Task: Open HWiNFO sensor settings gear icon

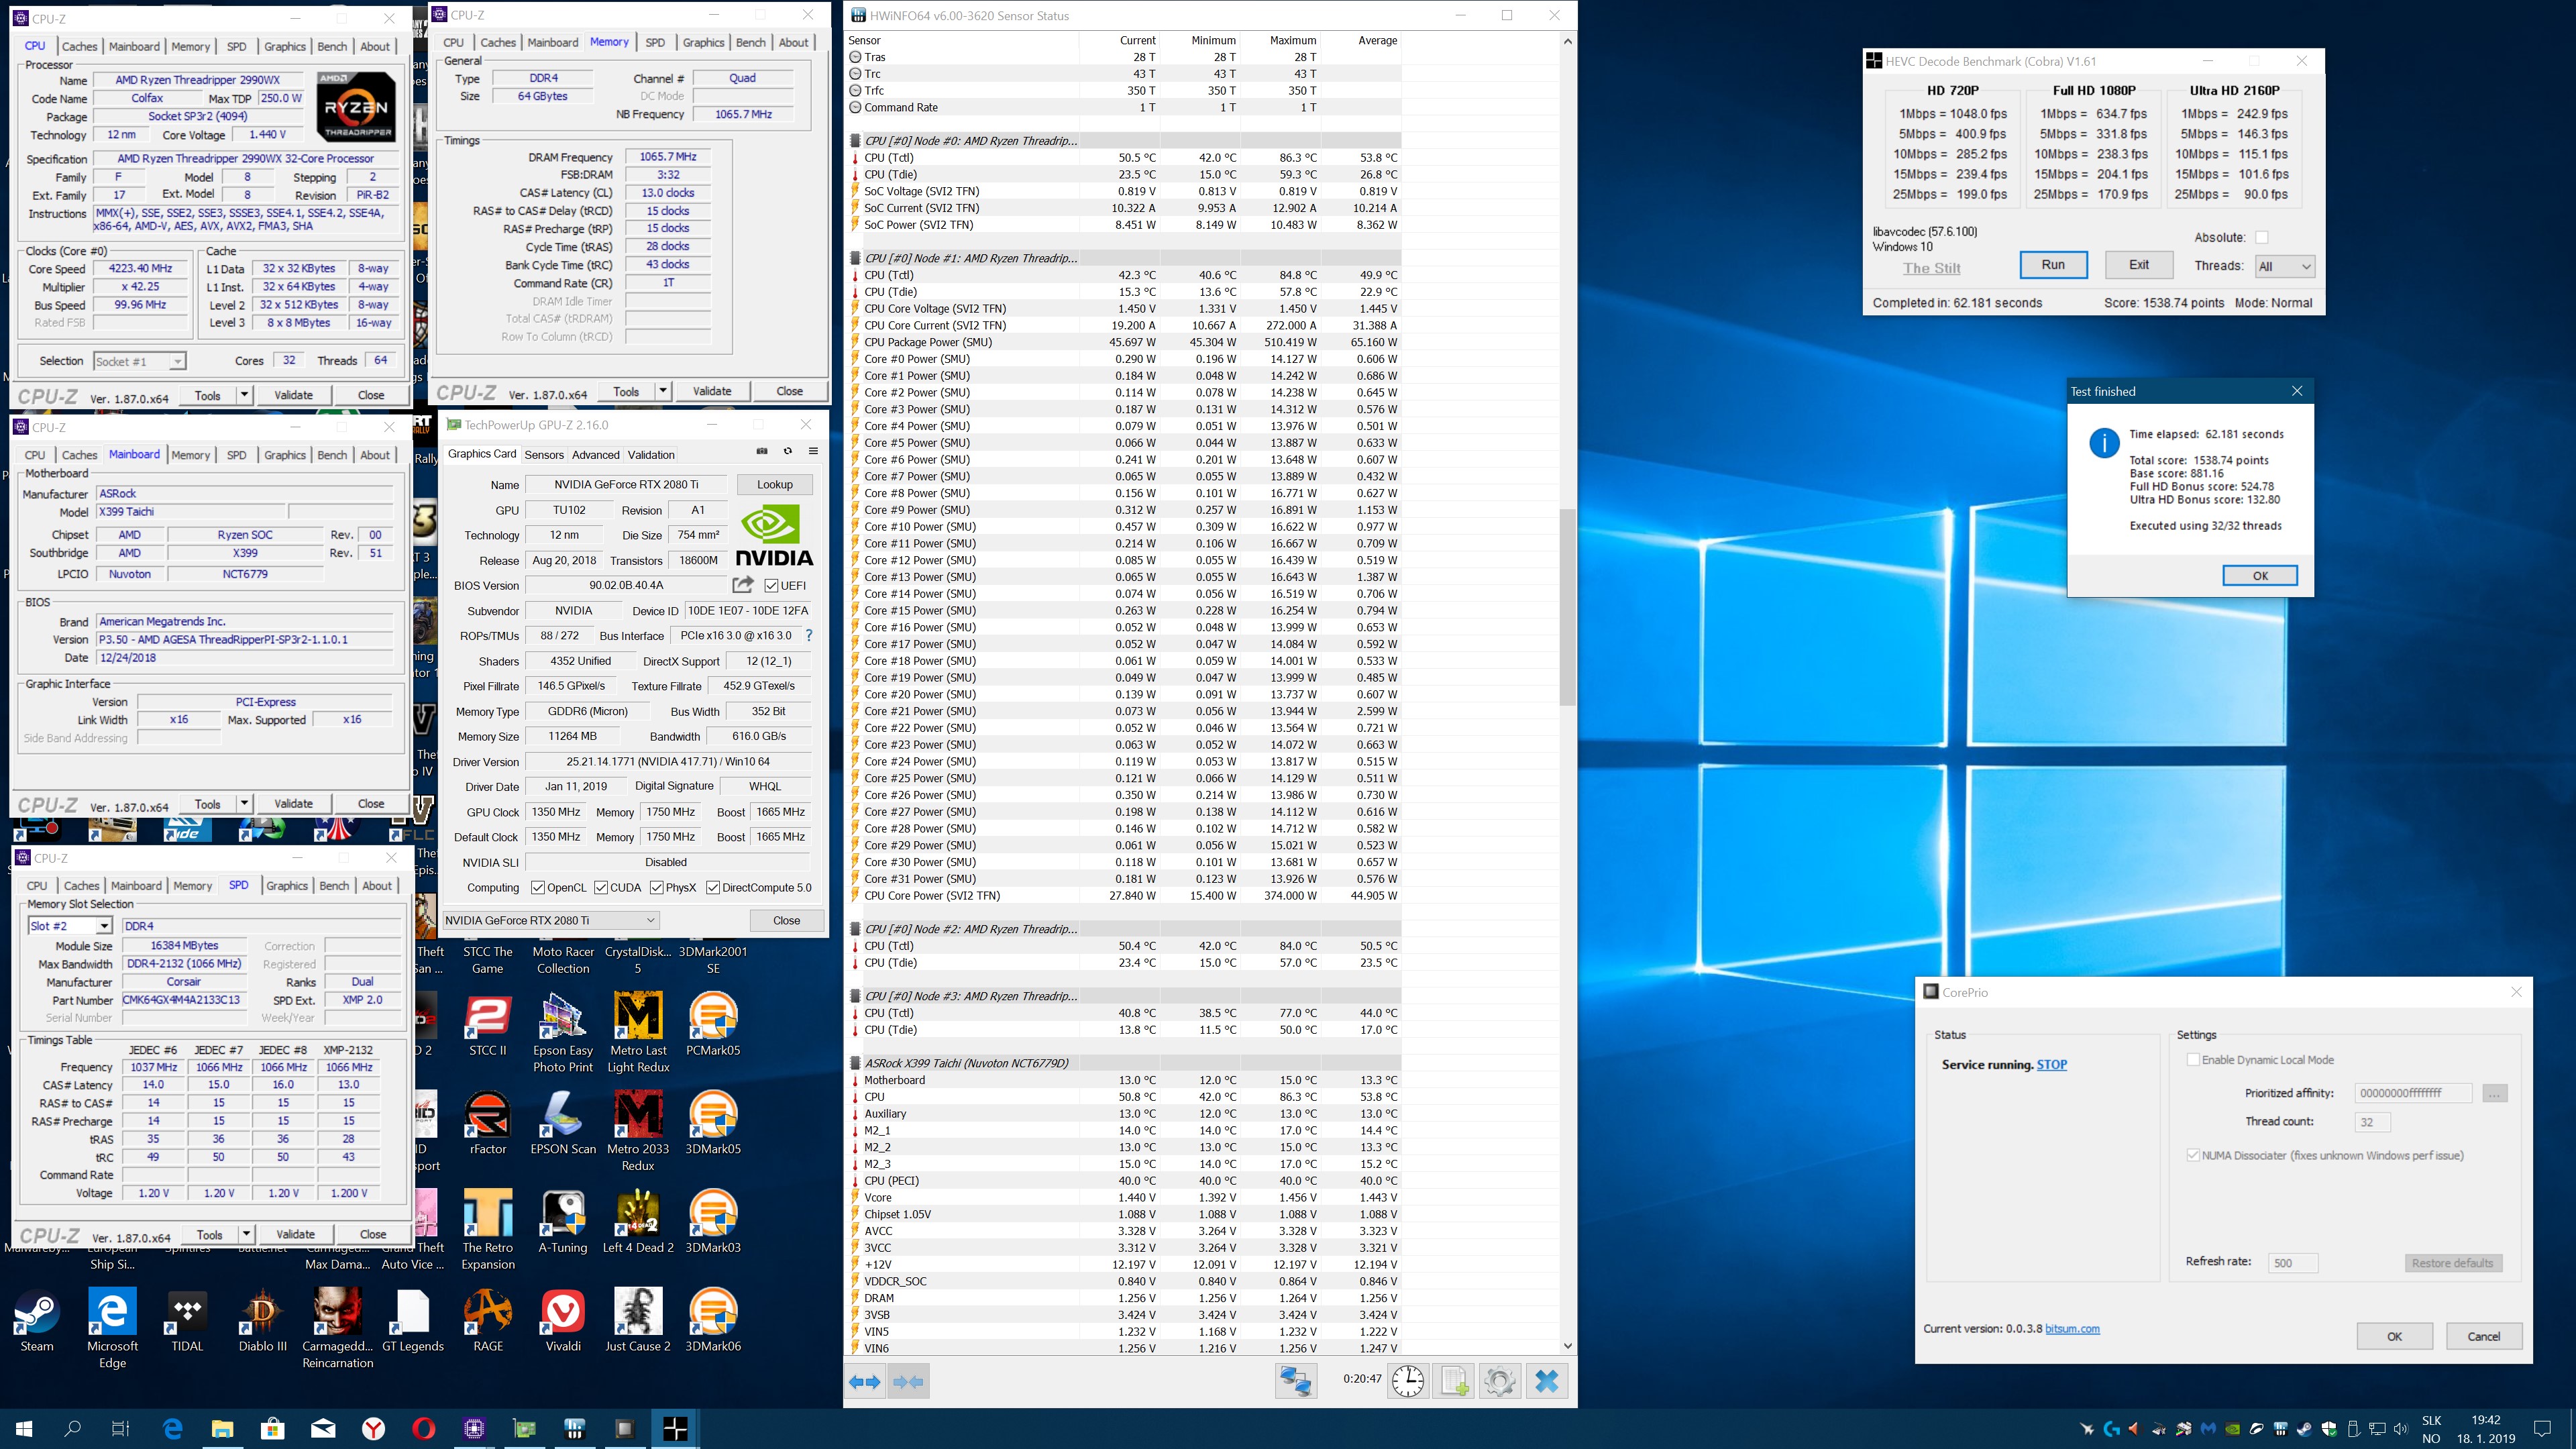Action: coord(1499,1382)
